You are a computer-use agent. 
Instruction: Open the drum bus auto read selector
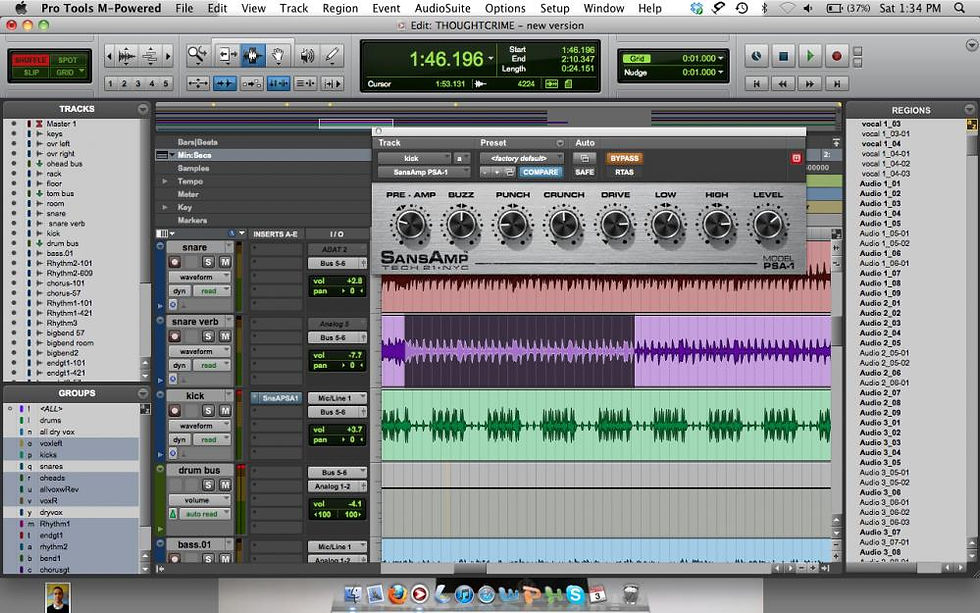[204, 514]
